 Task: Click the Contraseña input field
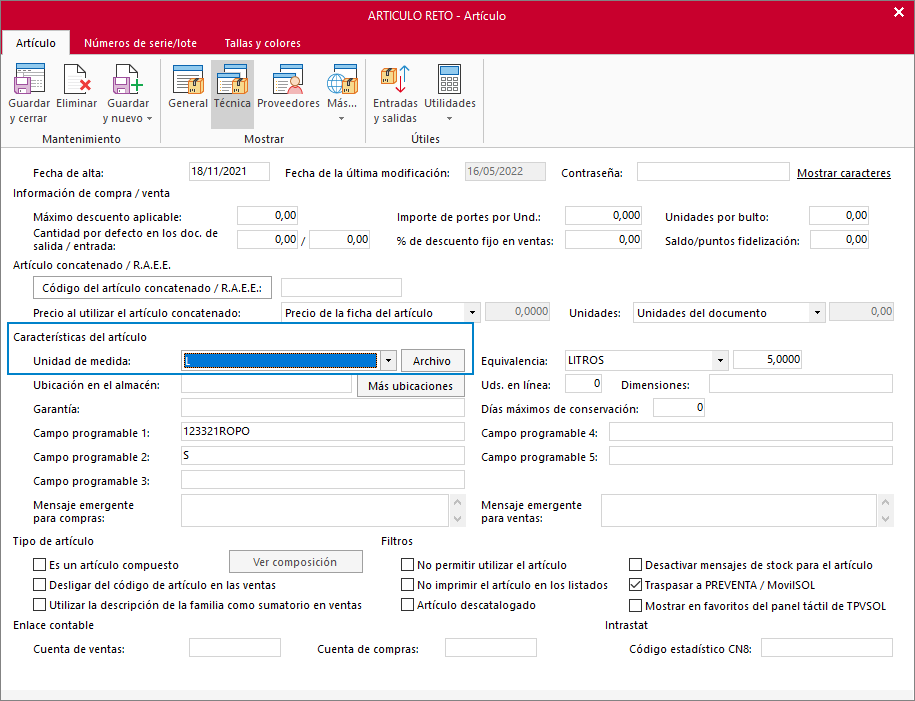point(713,172)
